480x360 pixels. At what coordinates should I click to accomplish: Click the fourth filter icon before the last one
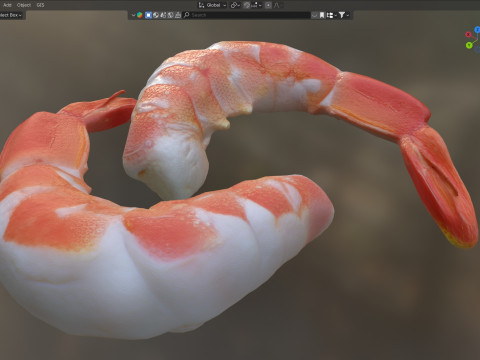pyautogui.click(x=170, y=15)
